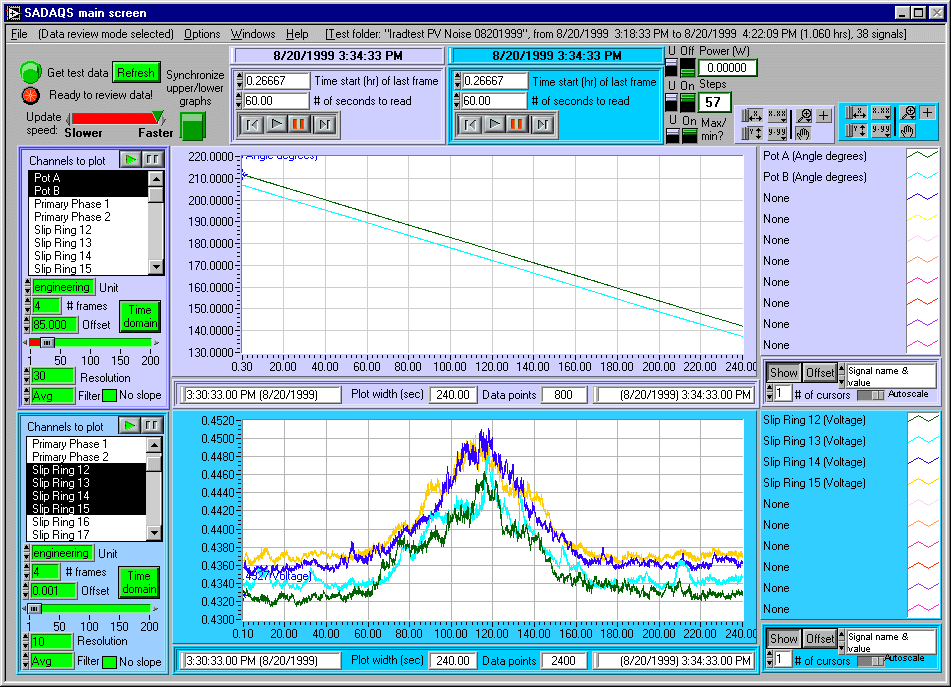Select Primary Phase 1 in upper channel list
The height and width of the screenshot is (687, 951).
point(72,204)
